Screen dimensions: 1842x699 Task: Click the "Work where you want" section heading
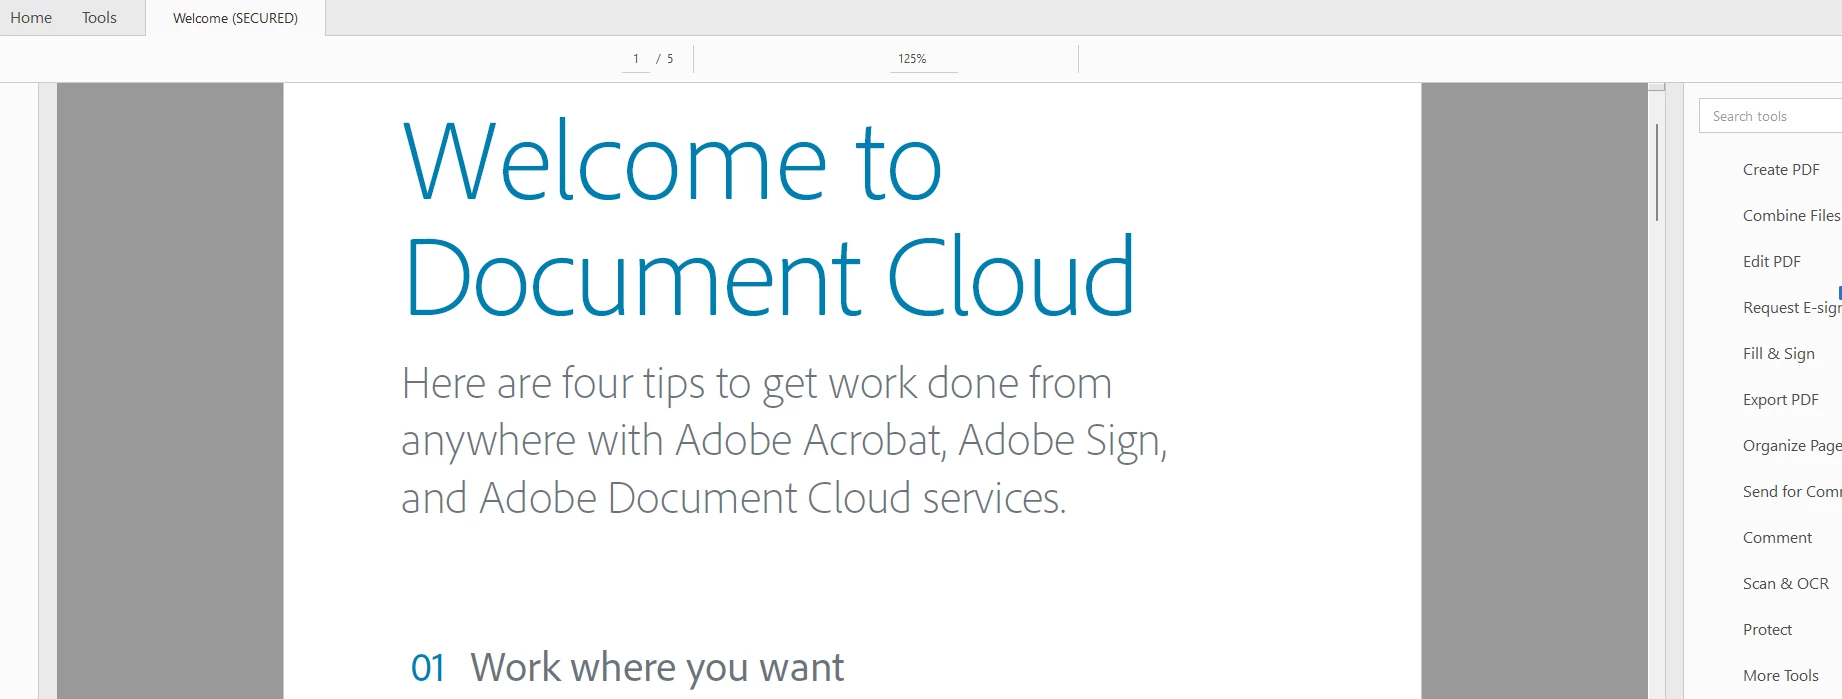pos(657,667)
